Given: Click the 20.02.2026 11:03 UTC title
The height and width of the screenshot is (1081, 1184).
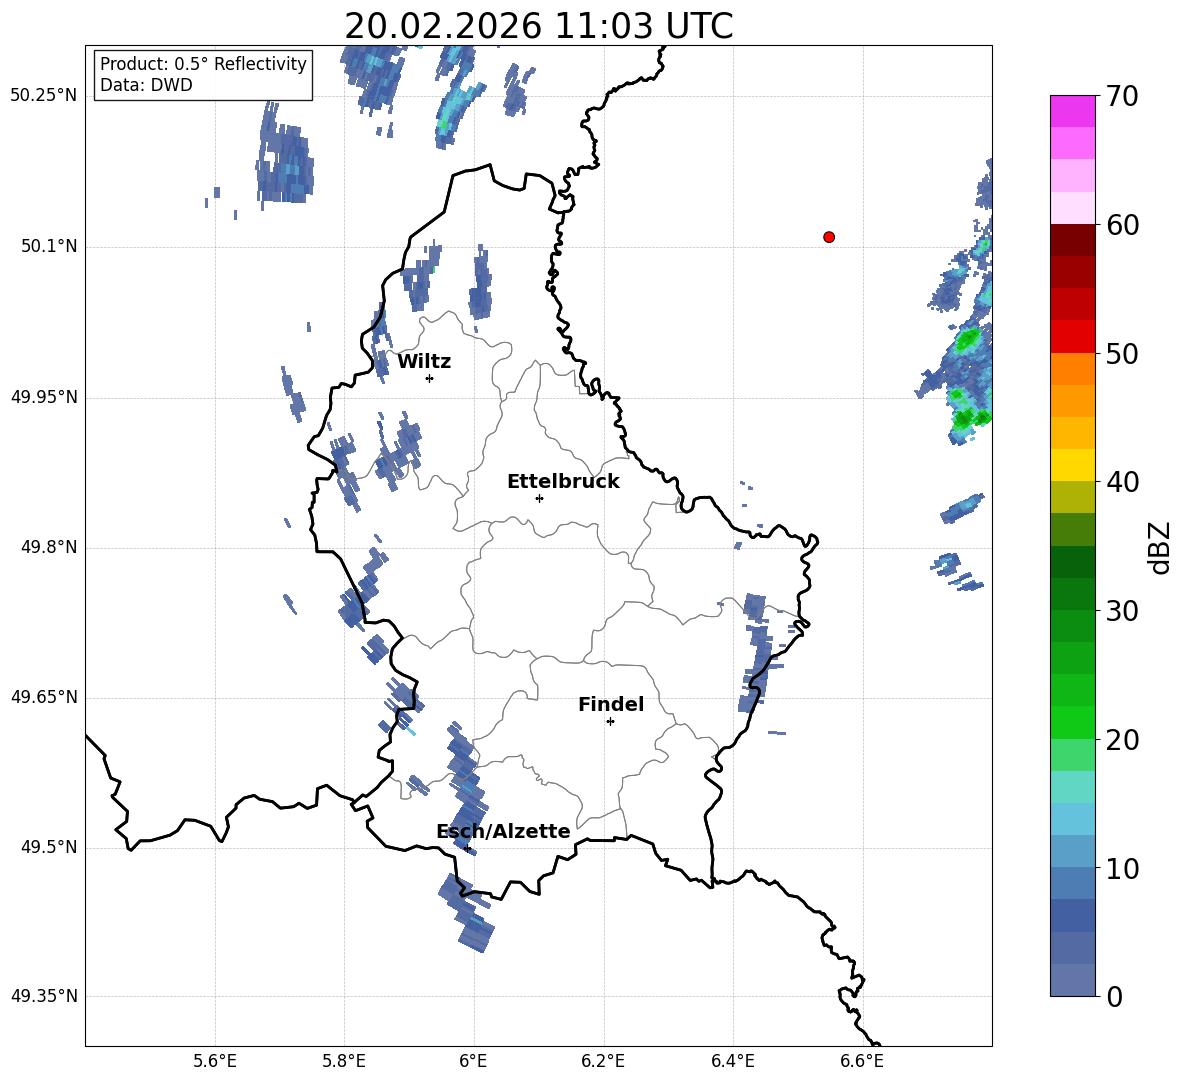Looking at the screenshot, I should 538,26.
